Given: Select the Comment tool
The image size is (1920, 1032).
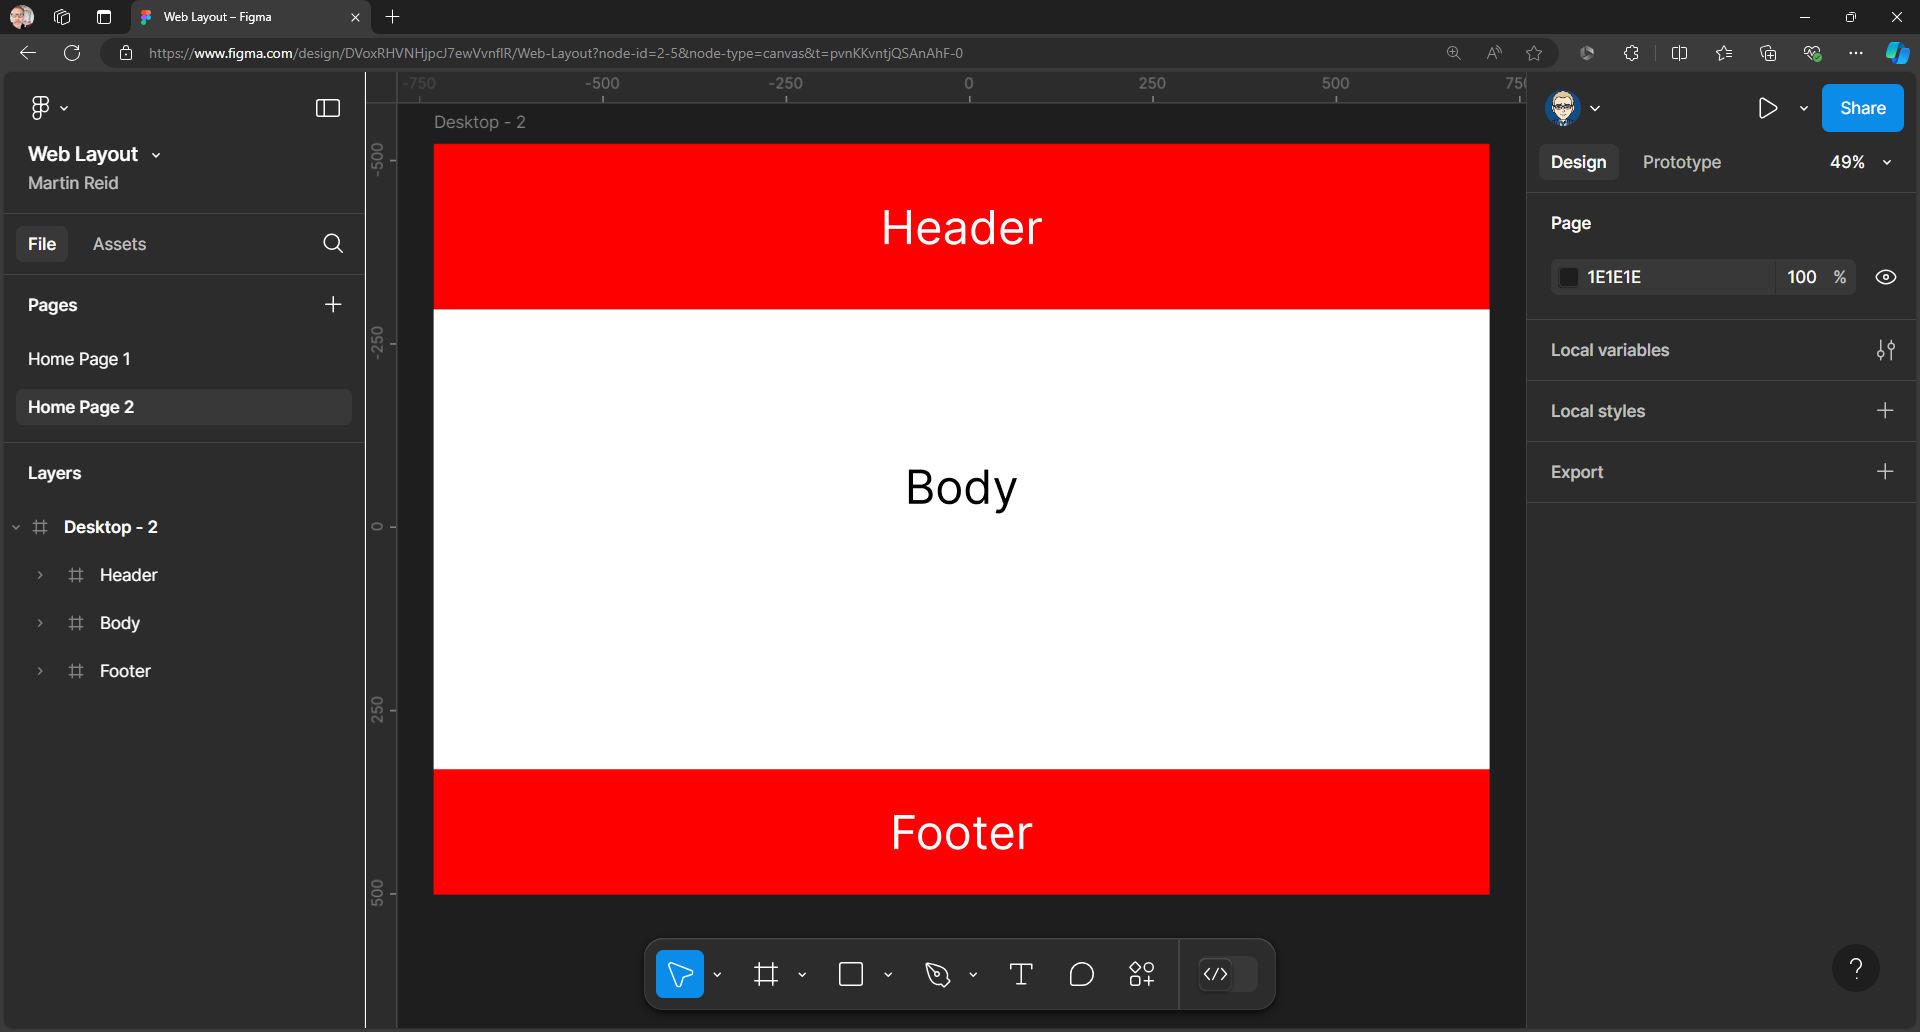Looking at the screenshot, I should tap(1081, 974).
